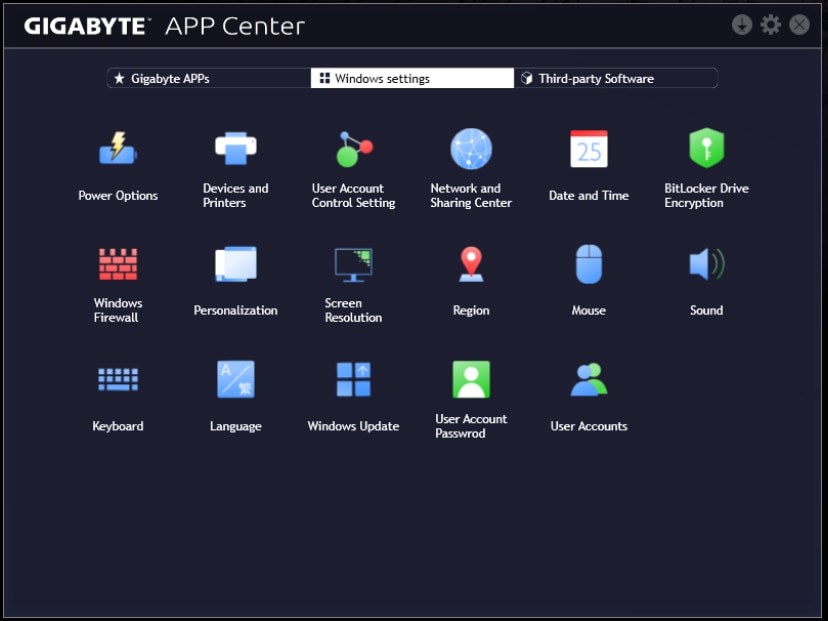The image size is (828, 621).
Task: Open BitLocker Drive Encryption shield icon
Action: click(x=706, y=149)
